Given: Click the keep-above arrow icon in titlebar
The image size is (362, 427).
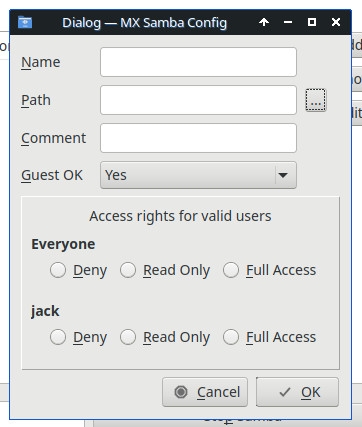Looking at the screenshot, I should (264, 22).
